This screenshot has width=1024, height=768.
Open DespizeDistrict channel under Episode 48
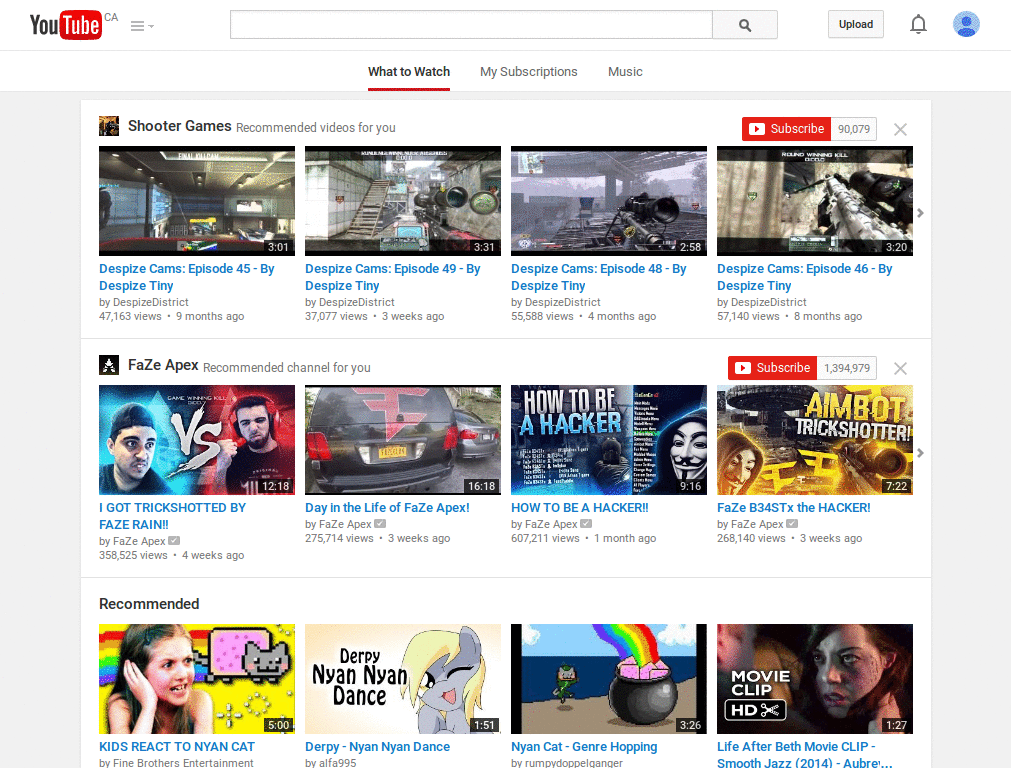[x=563, y=302]
